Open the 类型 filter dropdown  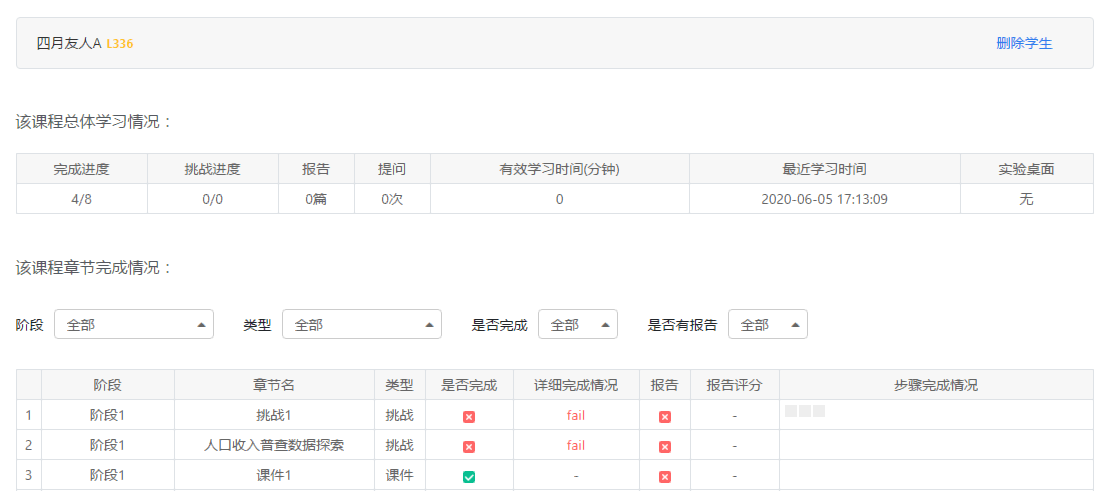point(361,325)
